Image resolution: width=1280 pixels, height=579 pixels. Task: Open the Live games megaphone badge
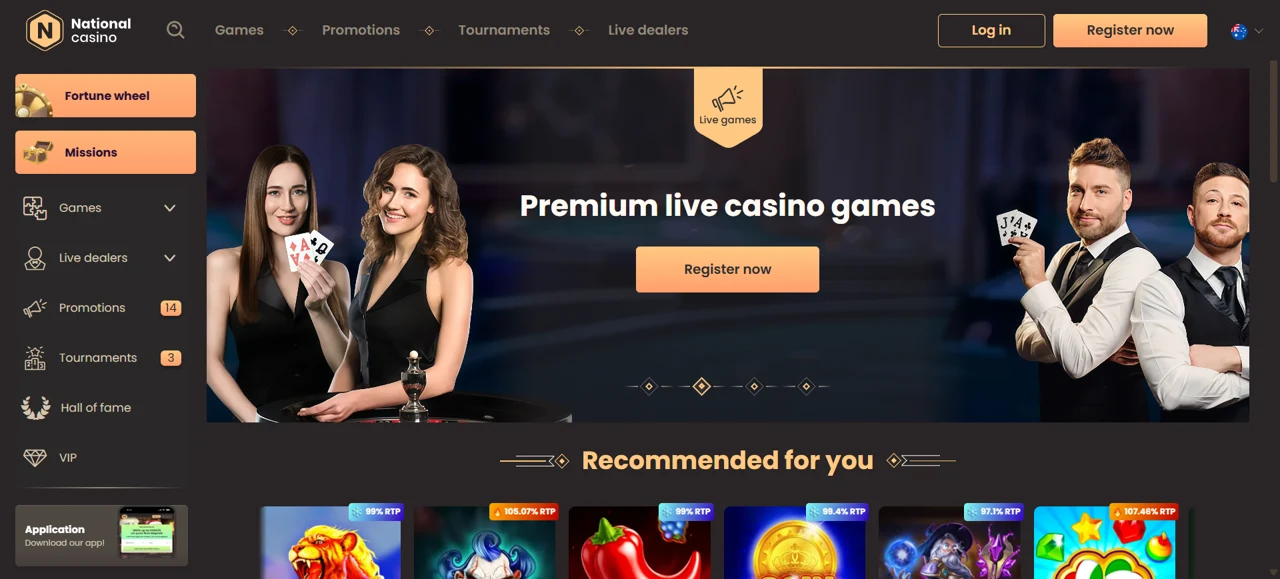(728, 106)
